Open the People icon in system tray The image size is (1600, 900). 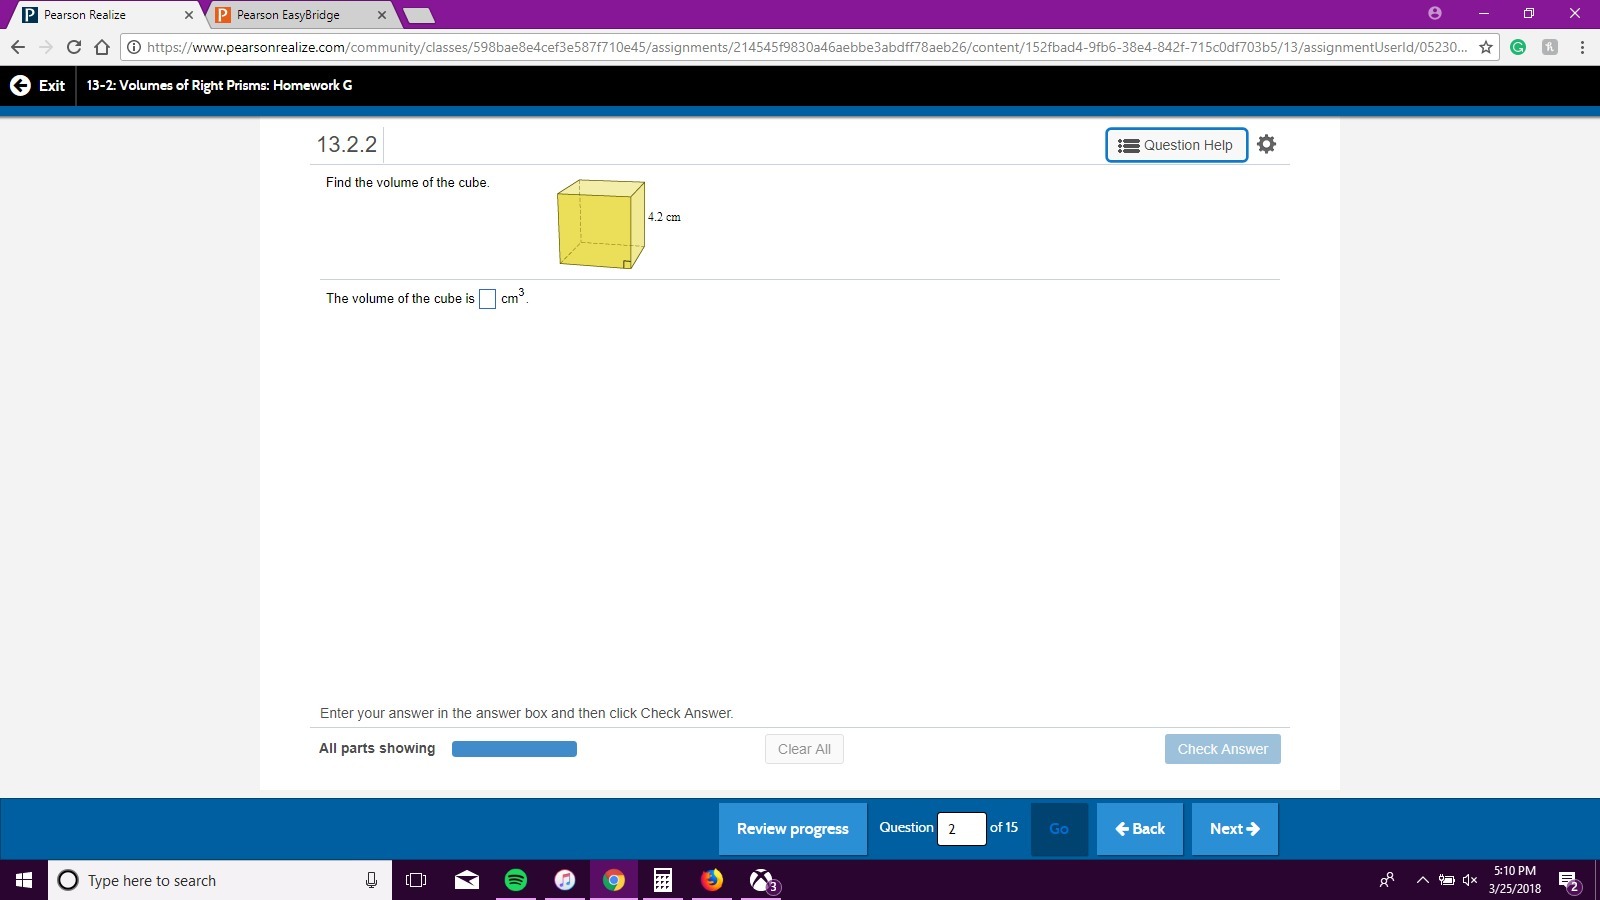(x=1387, y=880)
